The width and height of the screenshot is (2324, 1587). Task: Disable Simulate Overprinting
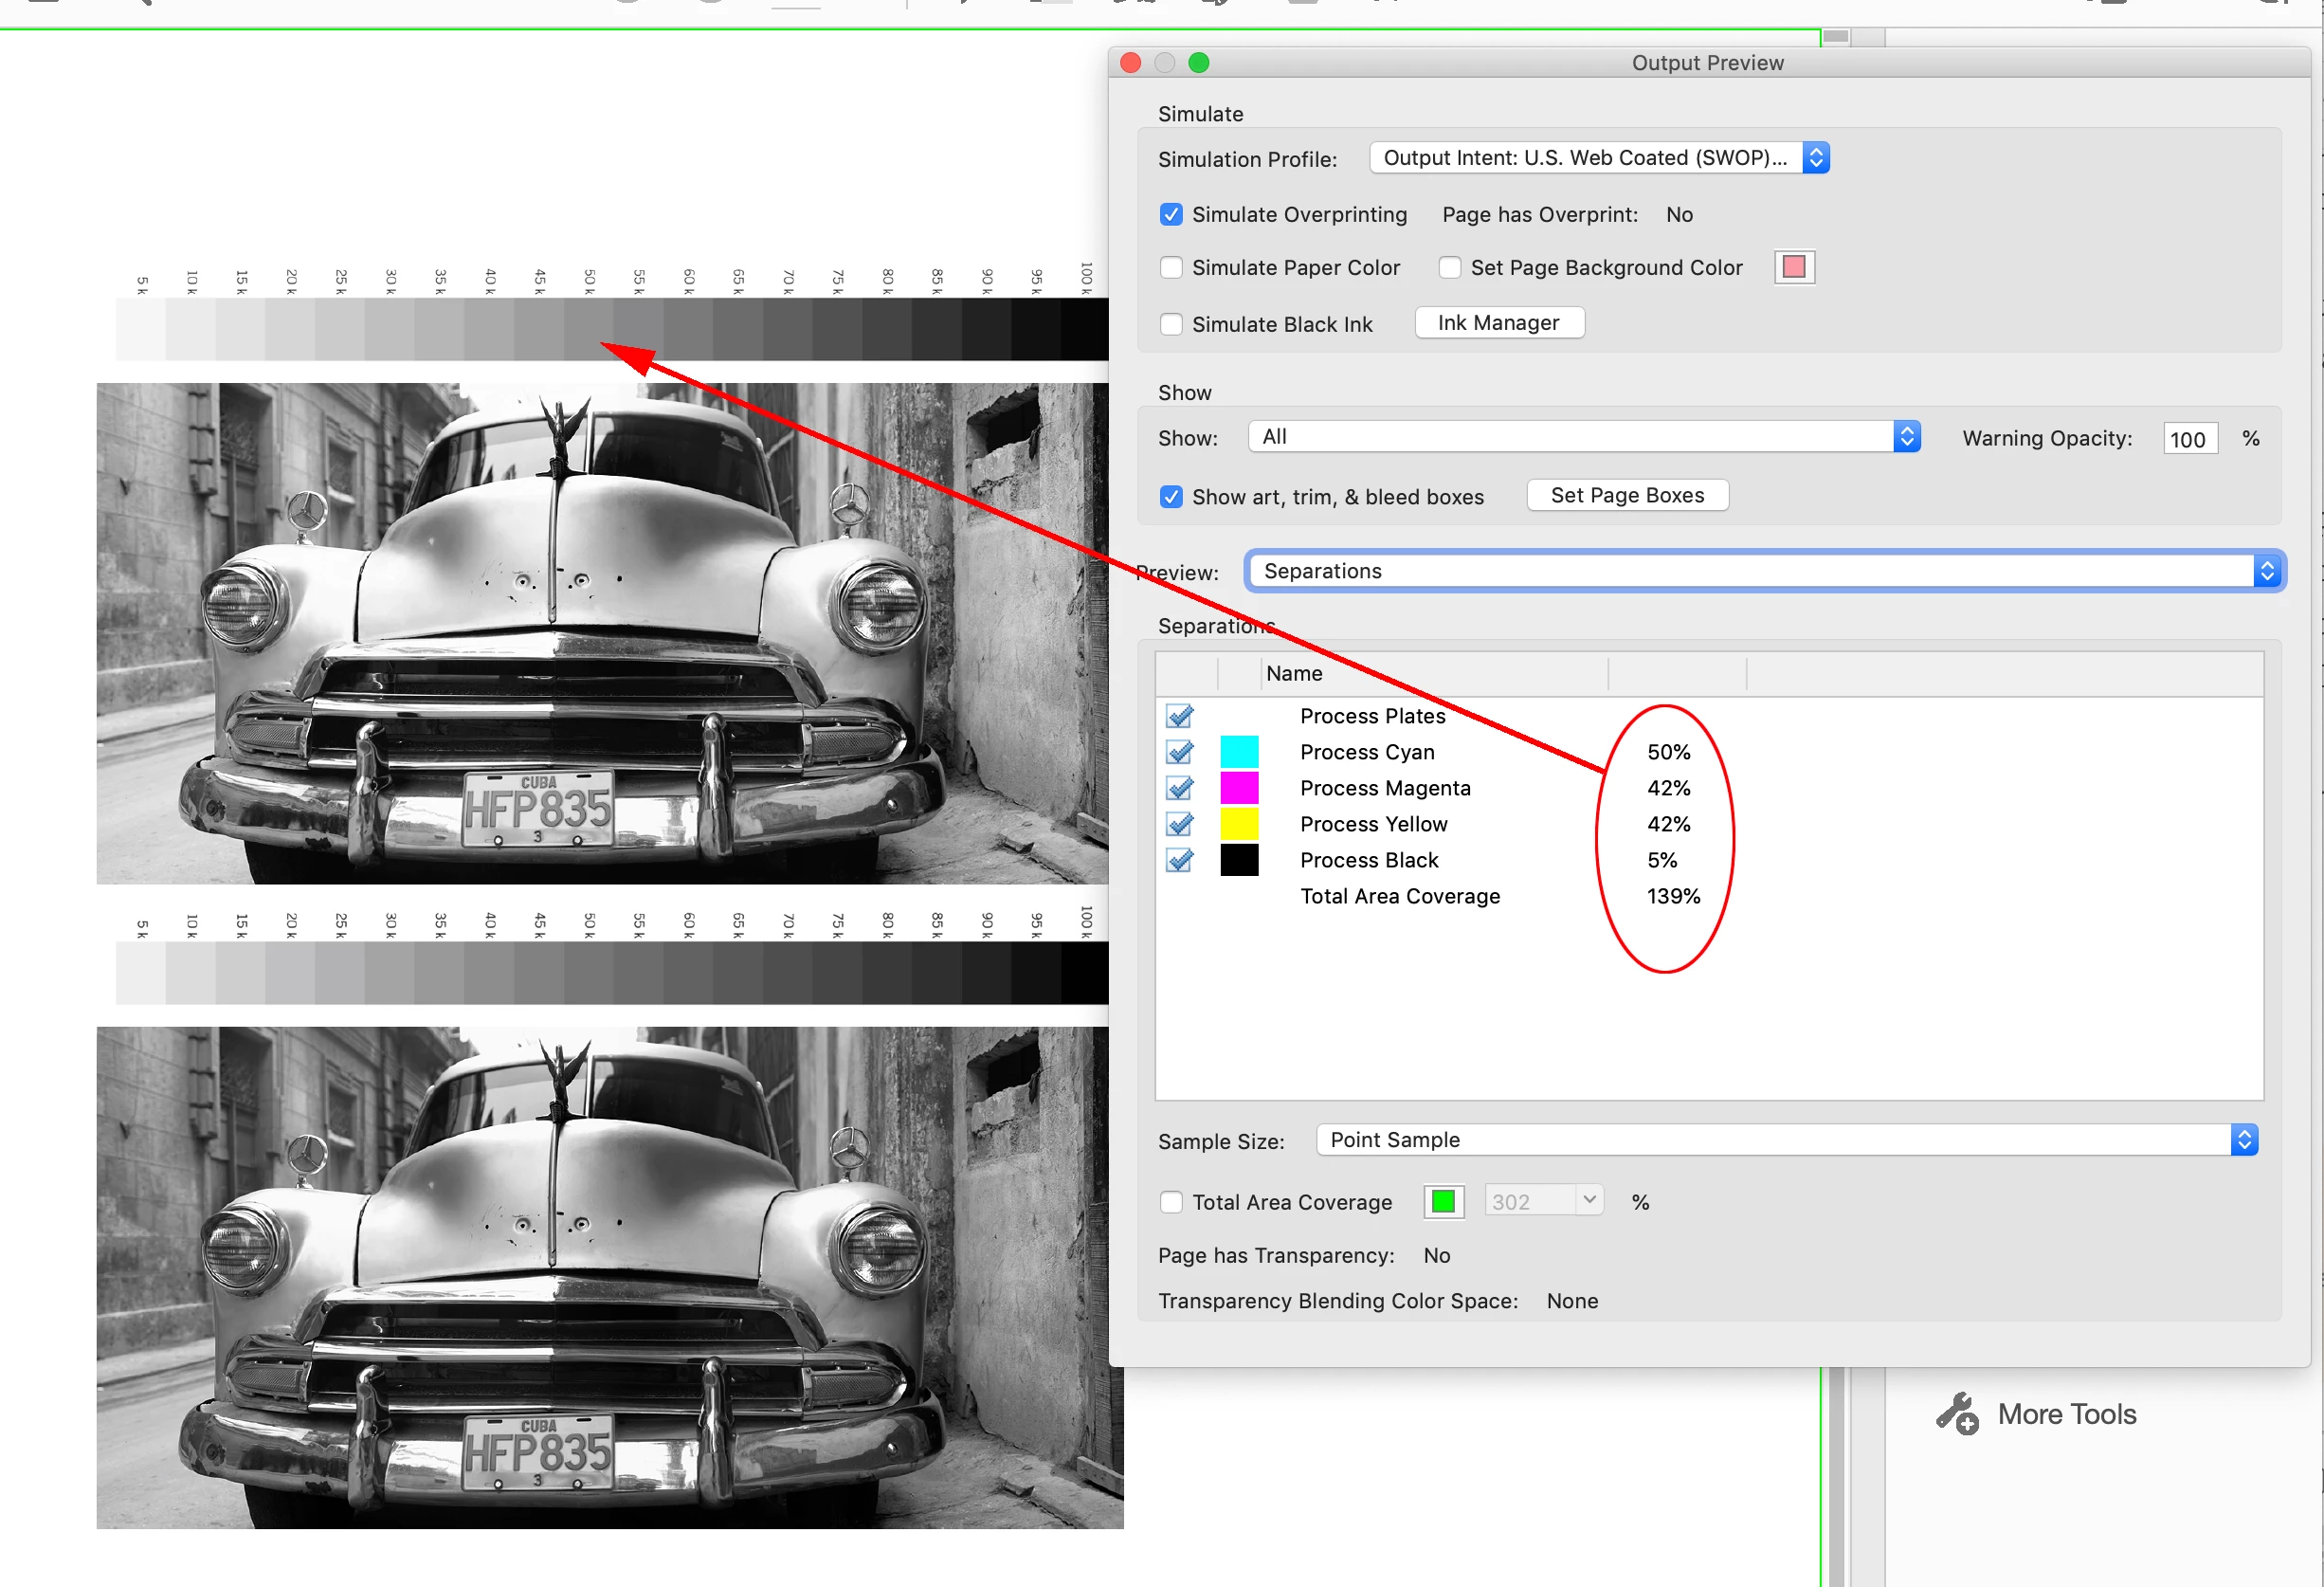[x=1171, y=215]
